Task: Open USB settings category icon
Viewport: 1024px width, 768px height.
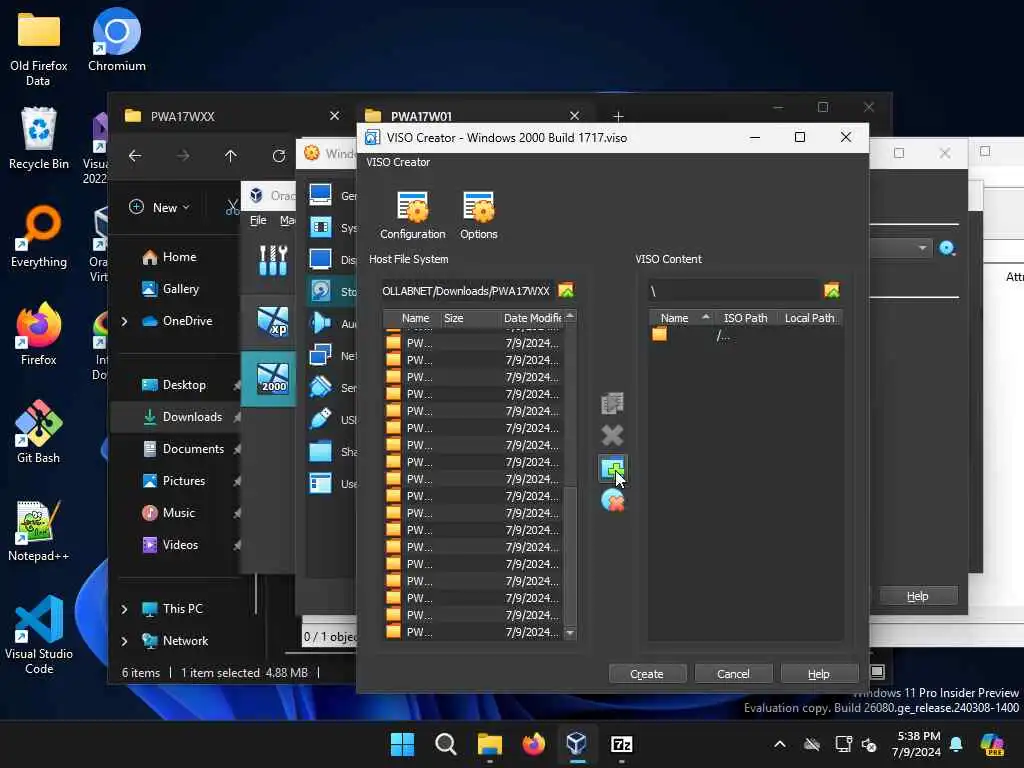Action: tap(320, 419)
